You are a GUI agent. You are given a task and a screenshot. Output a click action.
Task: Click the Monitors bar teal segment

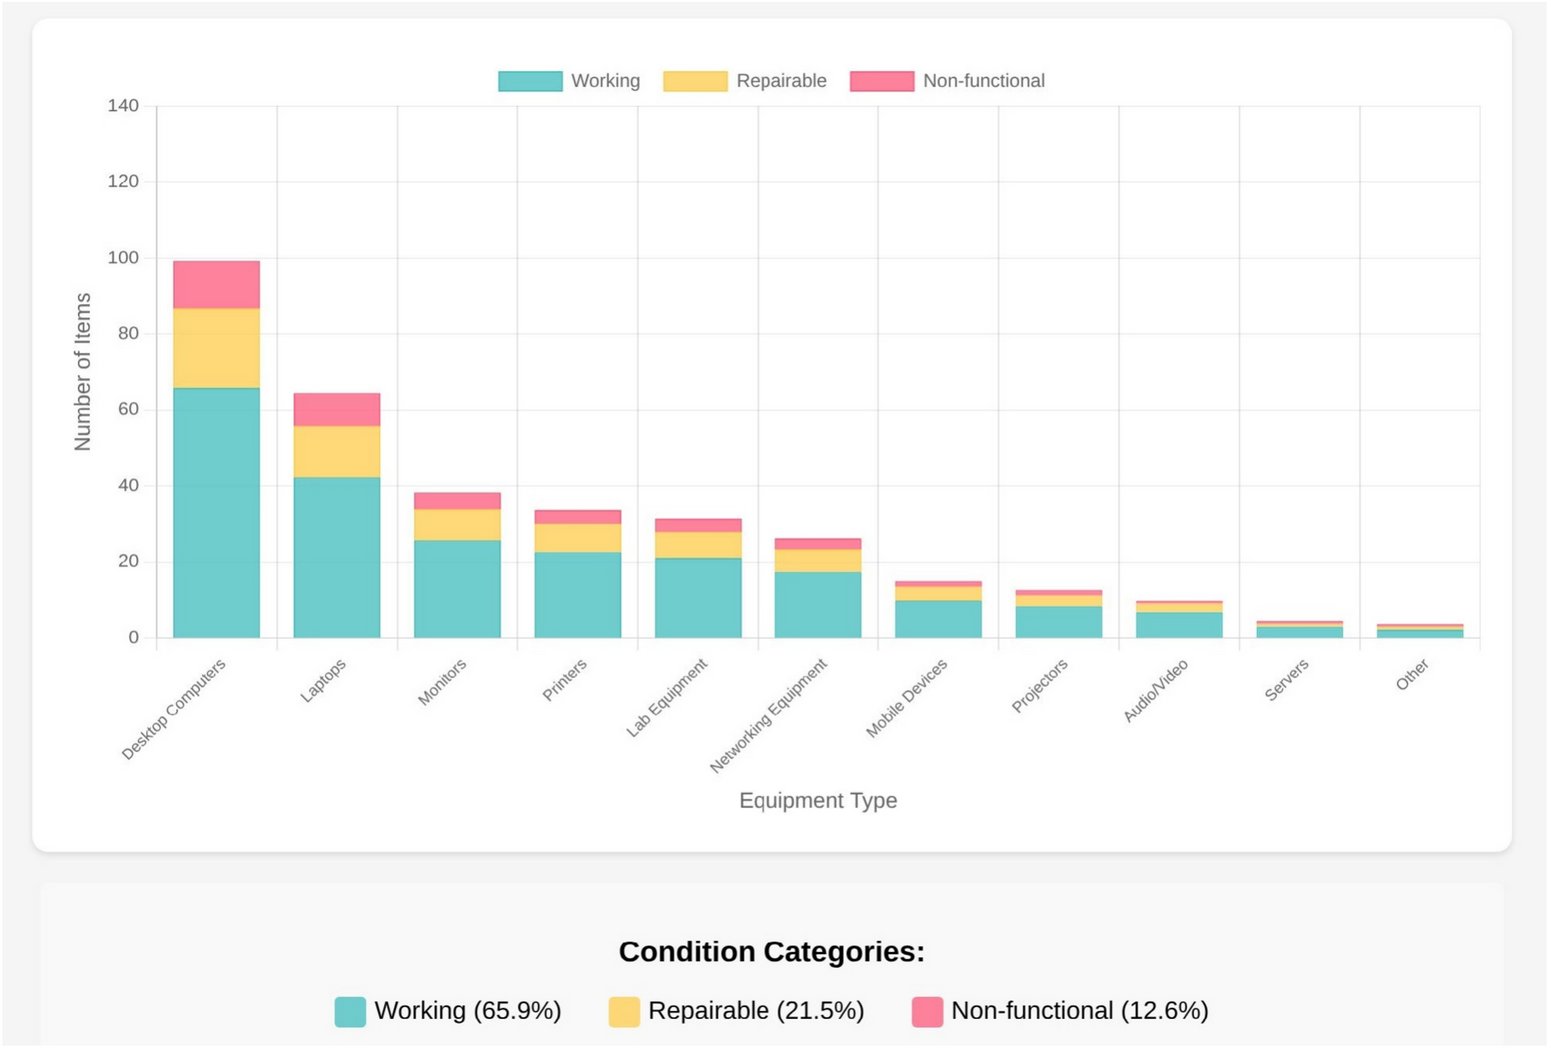[457, 589]
